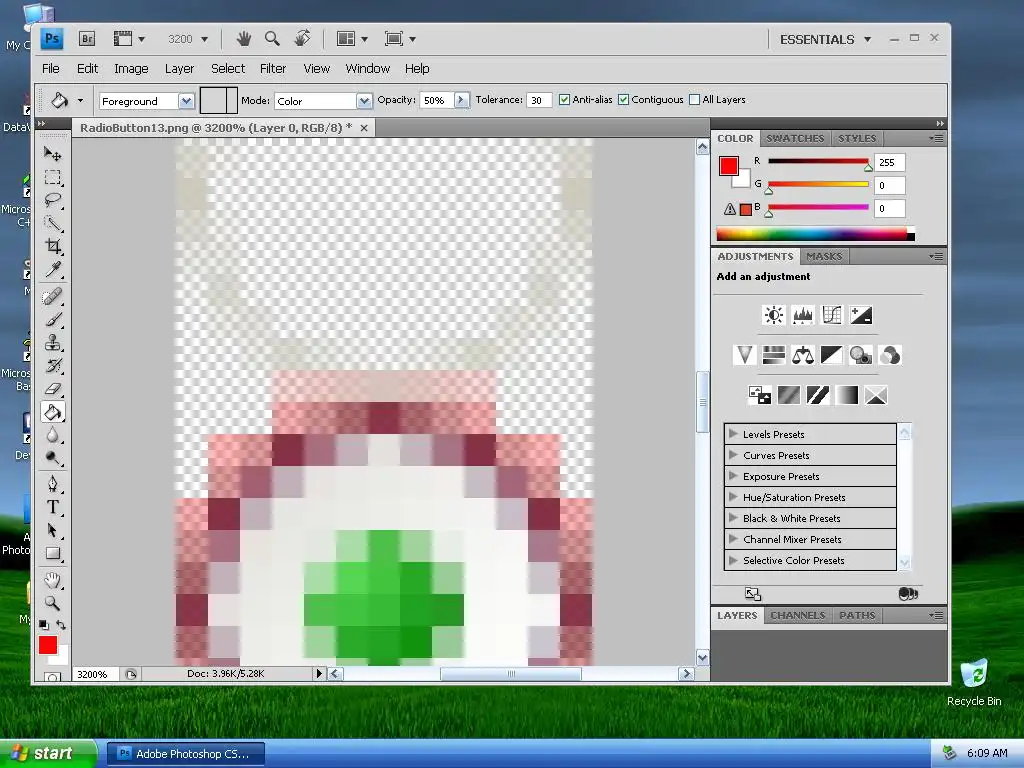Open the Windows Start menu
1024x768 pixels.
pos(48,754)
